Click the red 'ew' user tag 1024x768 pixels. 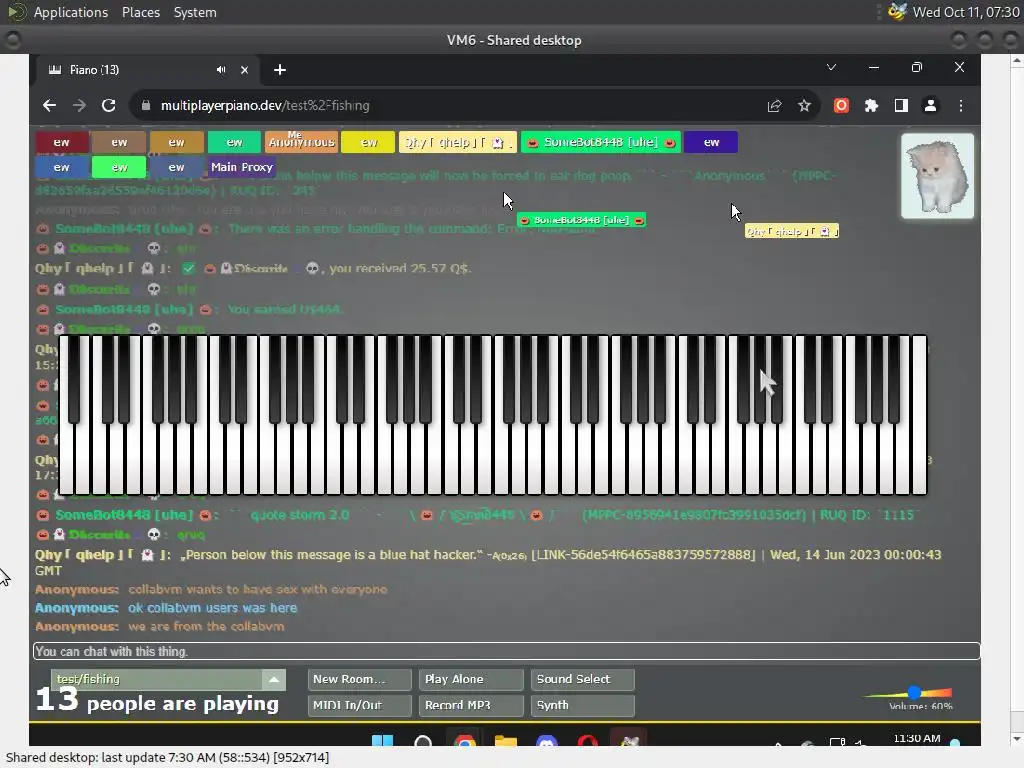pyautogui.click(x=61, y=142)
